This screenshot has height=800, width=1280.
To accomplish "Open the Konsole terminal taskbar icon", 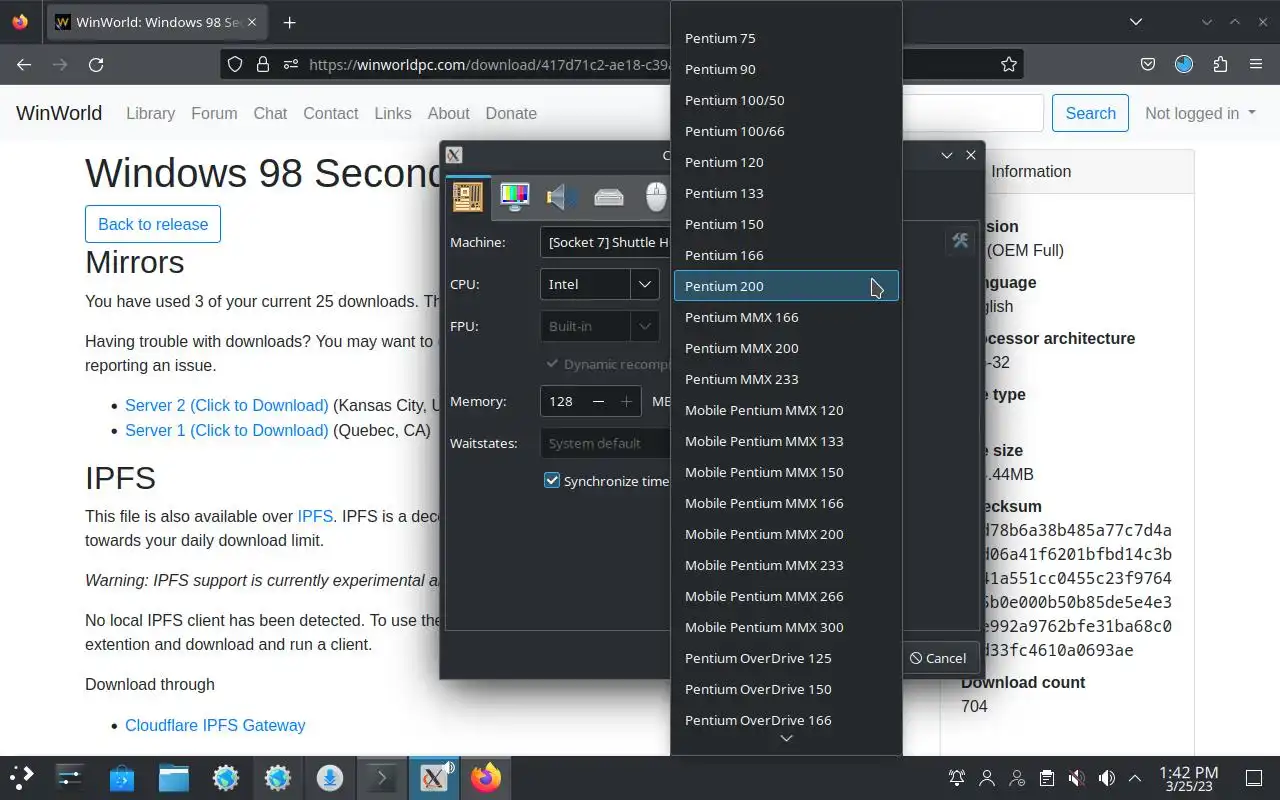I will coord(382,778).
